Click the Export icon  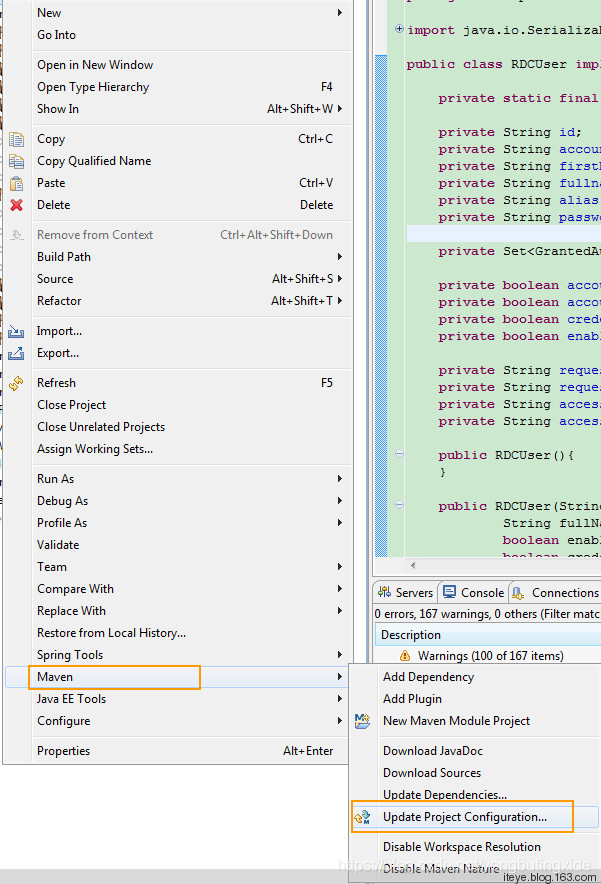coord(16,353)
